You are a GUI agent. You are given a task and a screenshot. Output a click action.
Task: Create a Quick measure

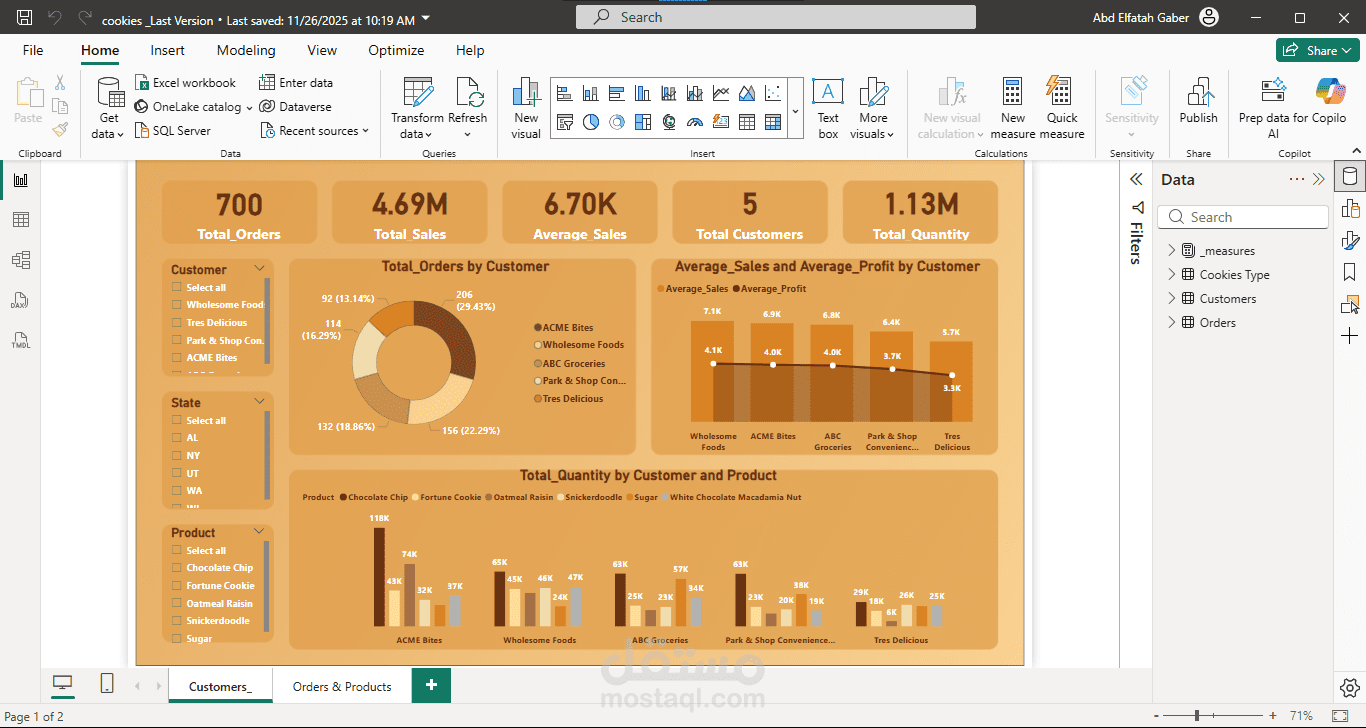coord(1062,108)
